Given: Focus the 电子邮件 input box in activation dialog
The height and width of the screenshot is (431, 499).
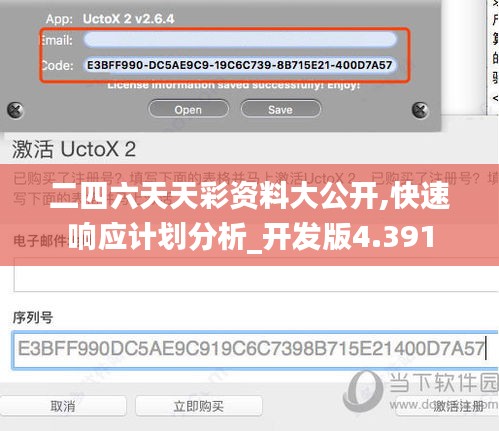Looking at the screenshot, I should 256,275.
